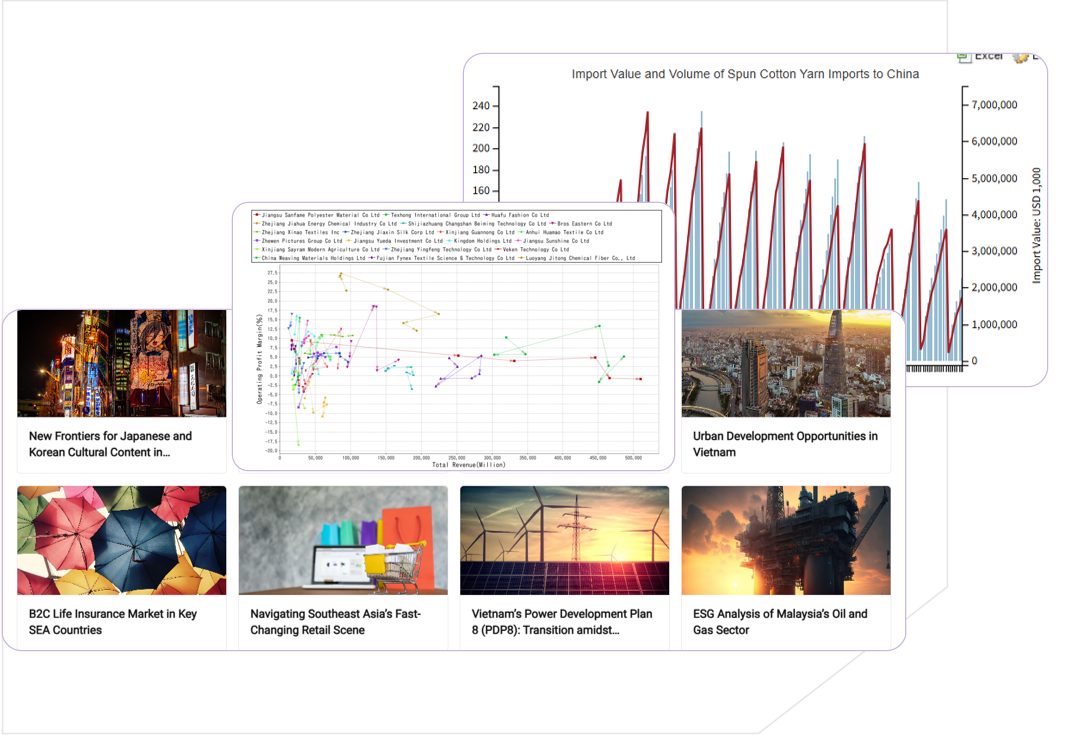Screen dimensions: 1088x735
Task: Click the Spun Cotton Yarn Imports chart title
Action: click(745, 74)
